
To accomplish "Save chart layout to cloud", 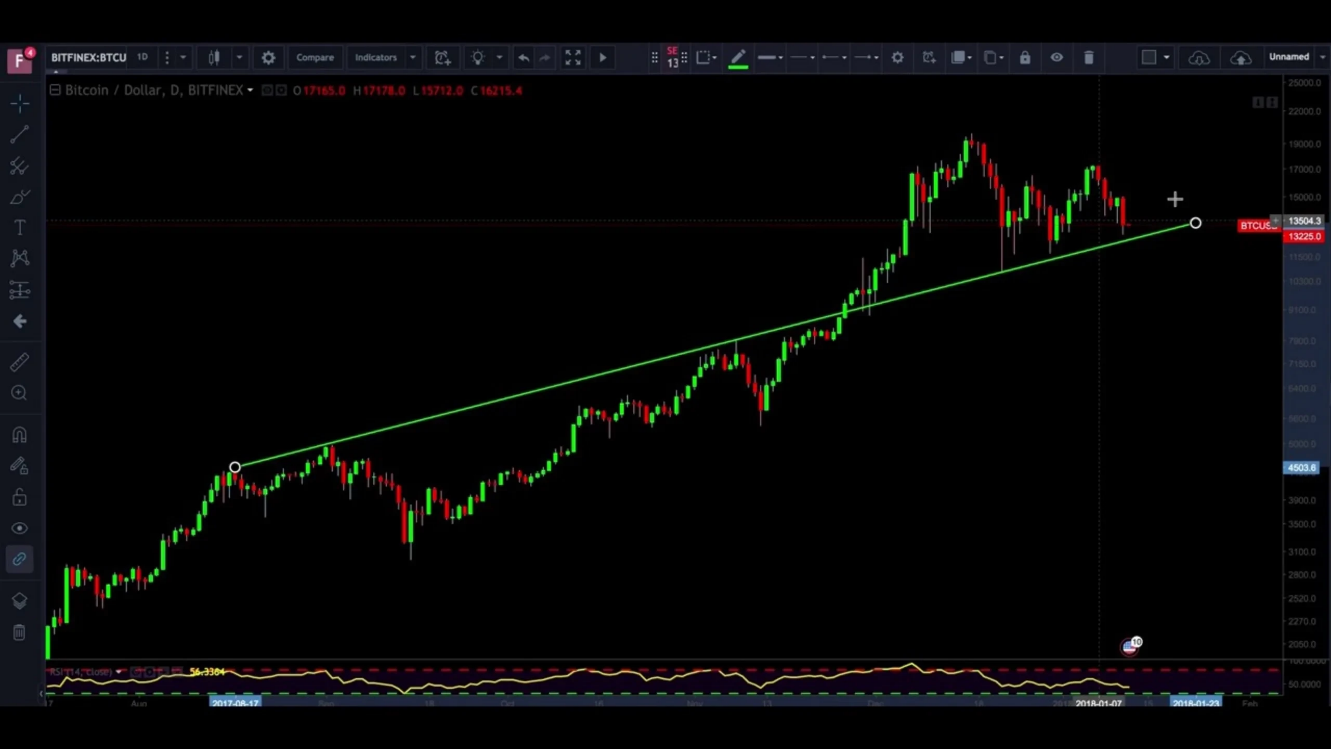I will [1240, 58].
